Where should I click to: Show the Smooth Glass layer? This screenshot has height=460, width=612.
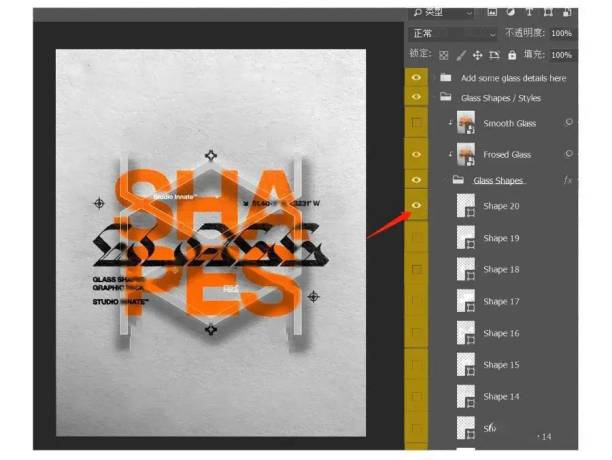417,124
